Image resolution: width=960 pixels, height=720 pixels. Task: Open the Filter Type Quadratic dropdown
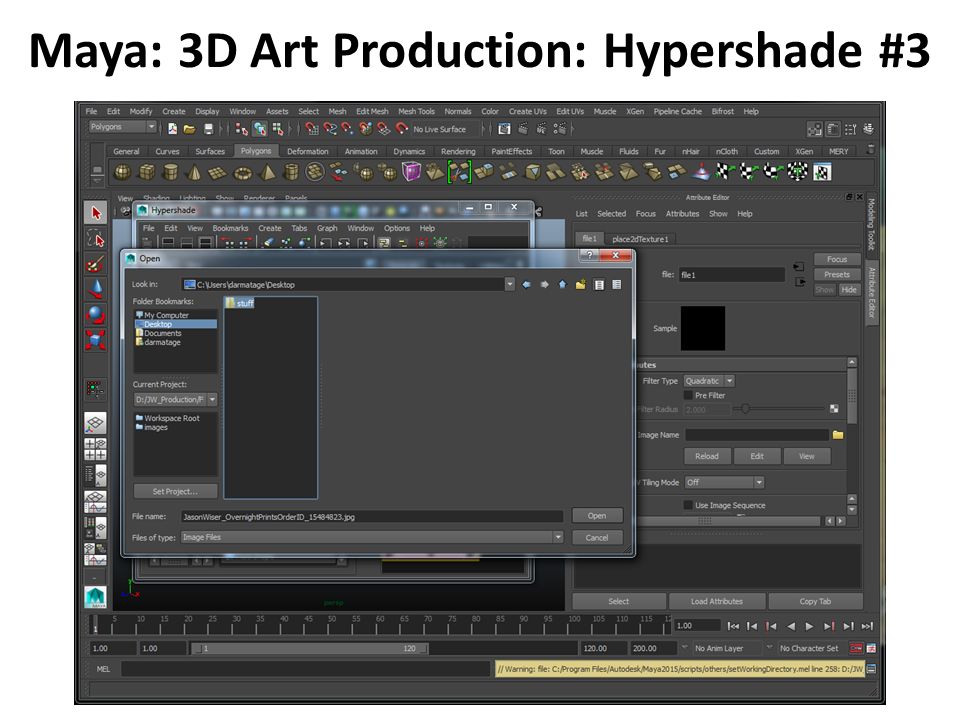(709, 381)
